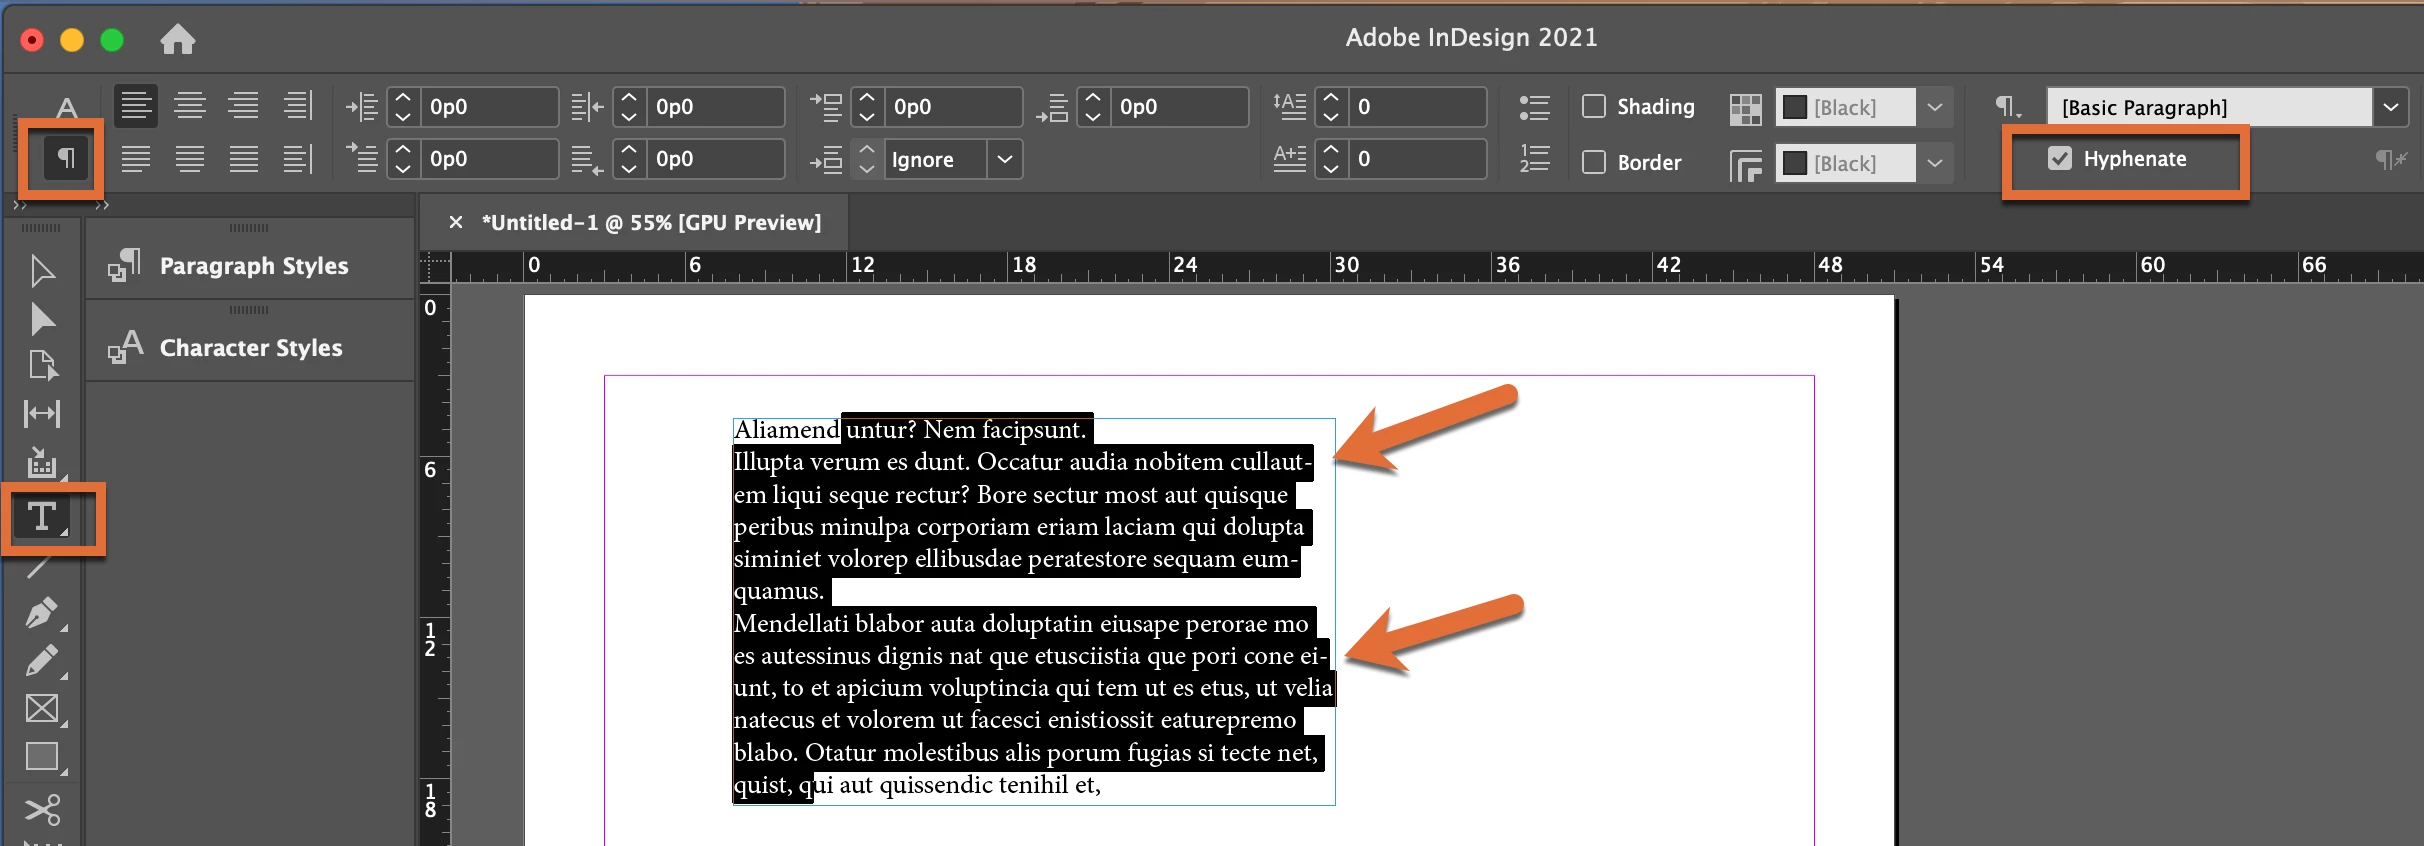The height and width of the screenshot is (846, 2424).
Task: Open the Untitled-1 document tab
Action: [651, 222]
